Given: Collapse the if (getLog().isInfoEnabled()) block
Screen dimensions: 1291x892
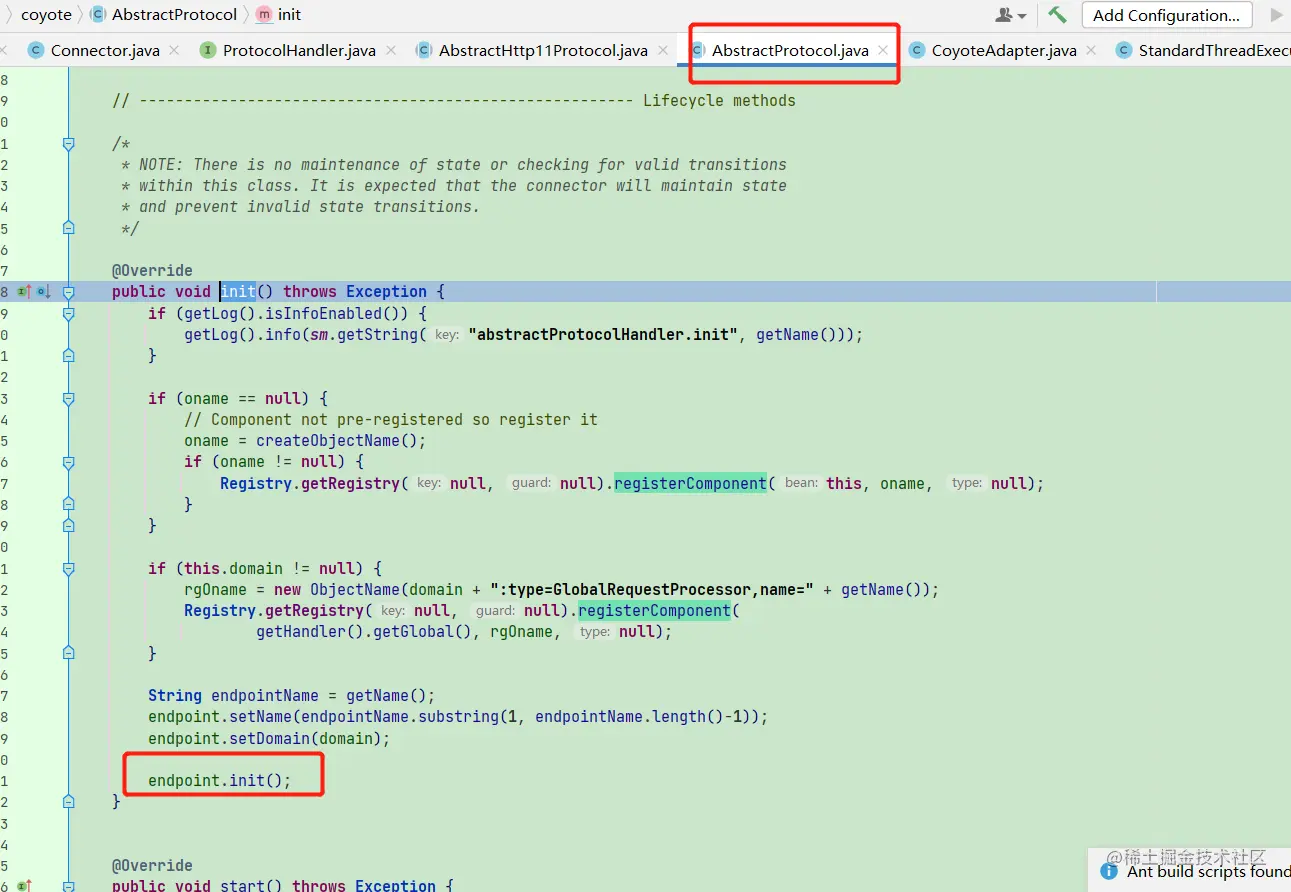Looking at the screenshot, I should (68, 313).
